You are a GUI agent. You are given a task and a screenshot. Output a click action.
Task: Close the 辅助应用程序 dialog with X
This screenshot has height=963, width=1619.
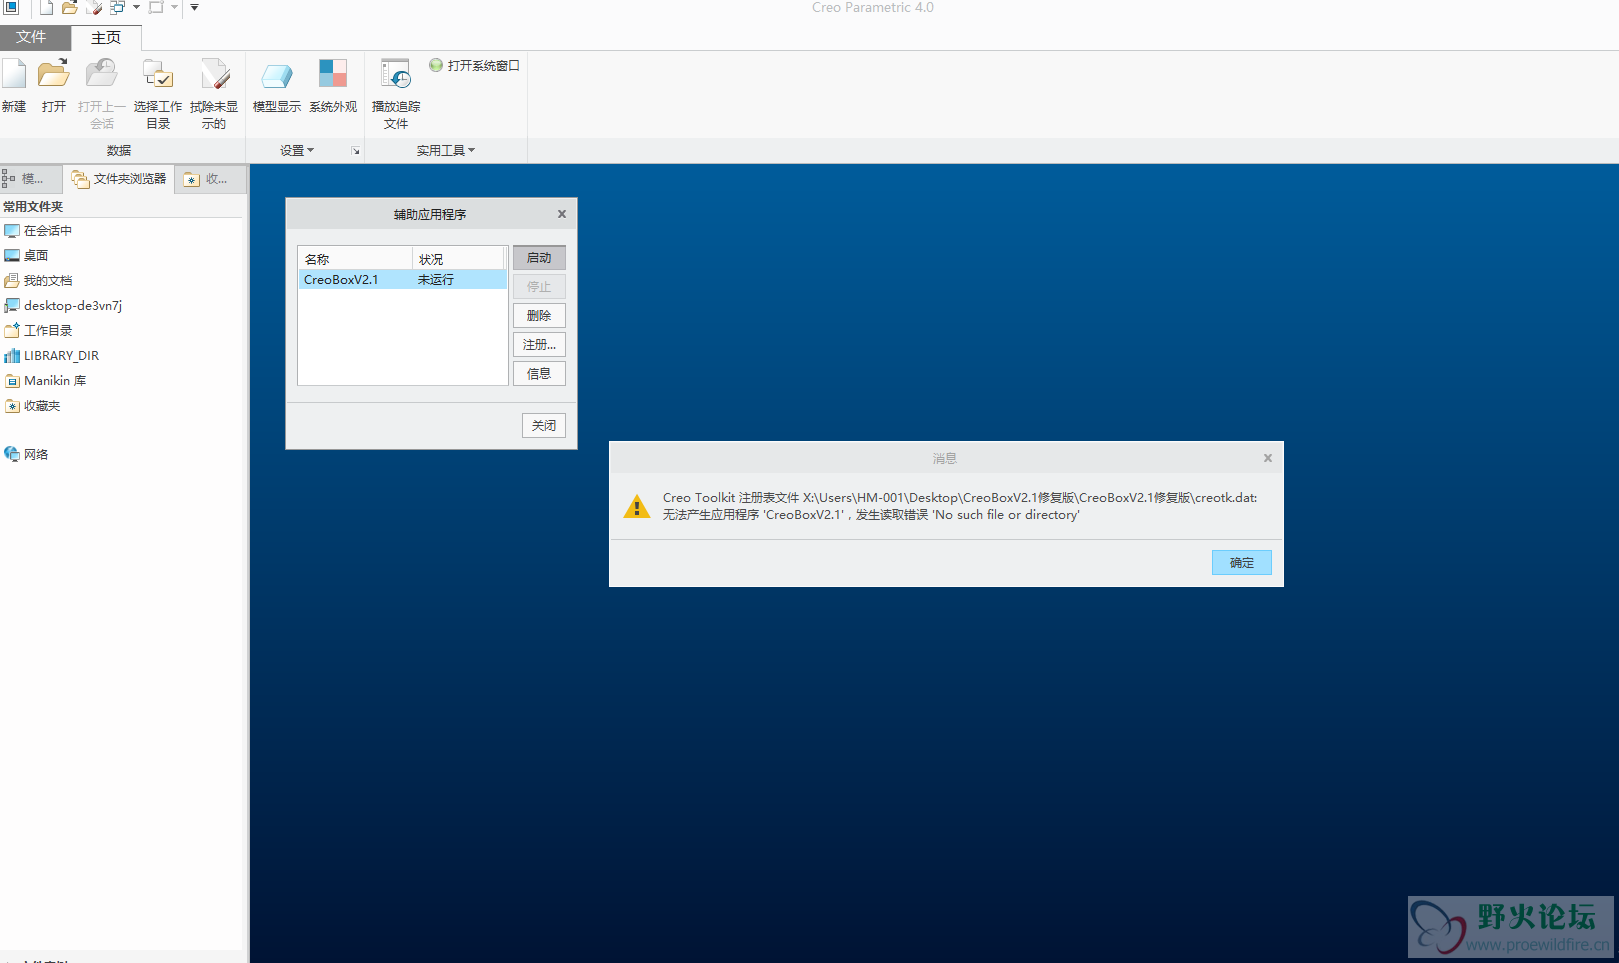tap(562, 214)
